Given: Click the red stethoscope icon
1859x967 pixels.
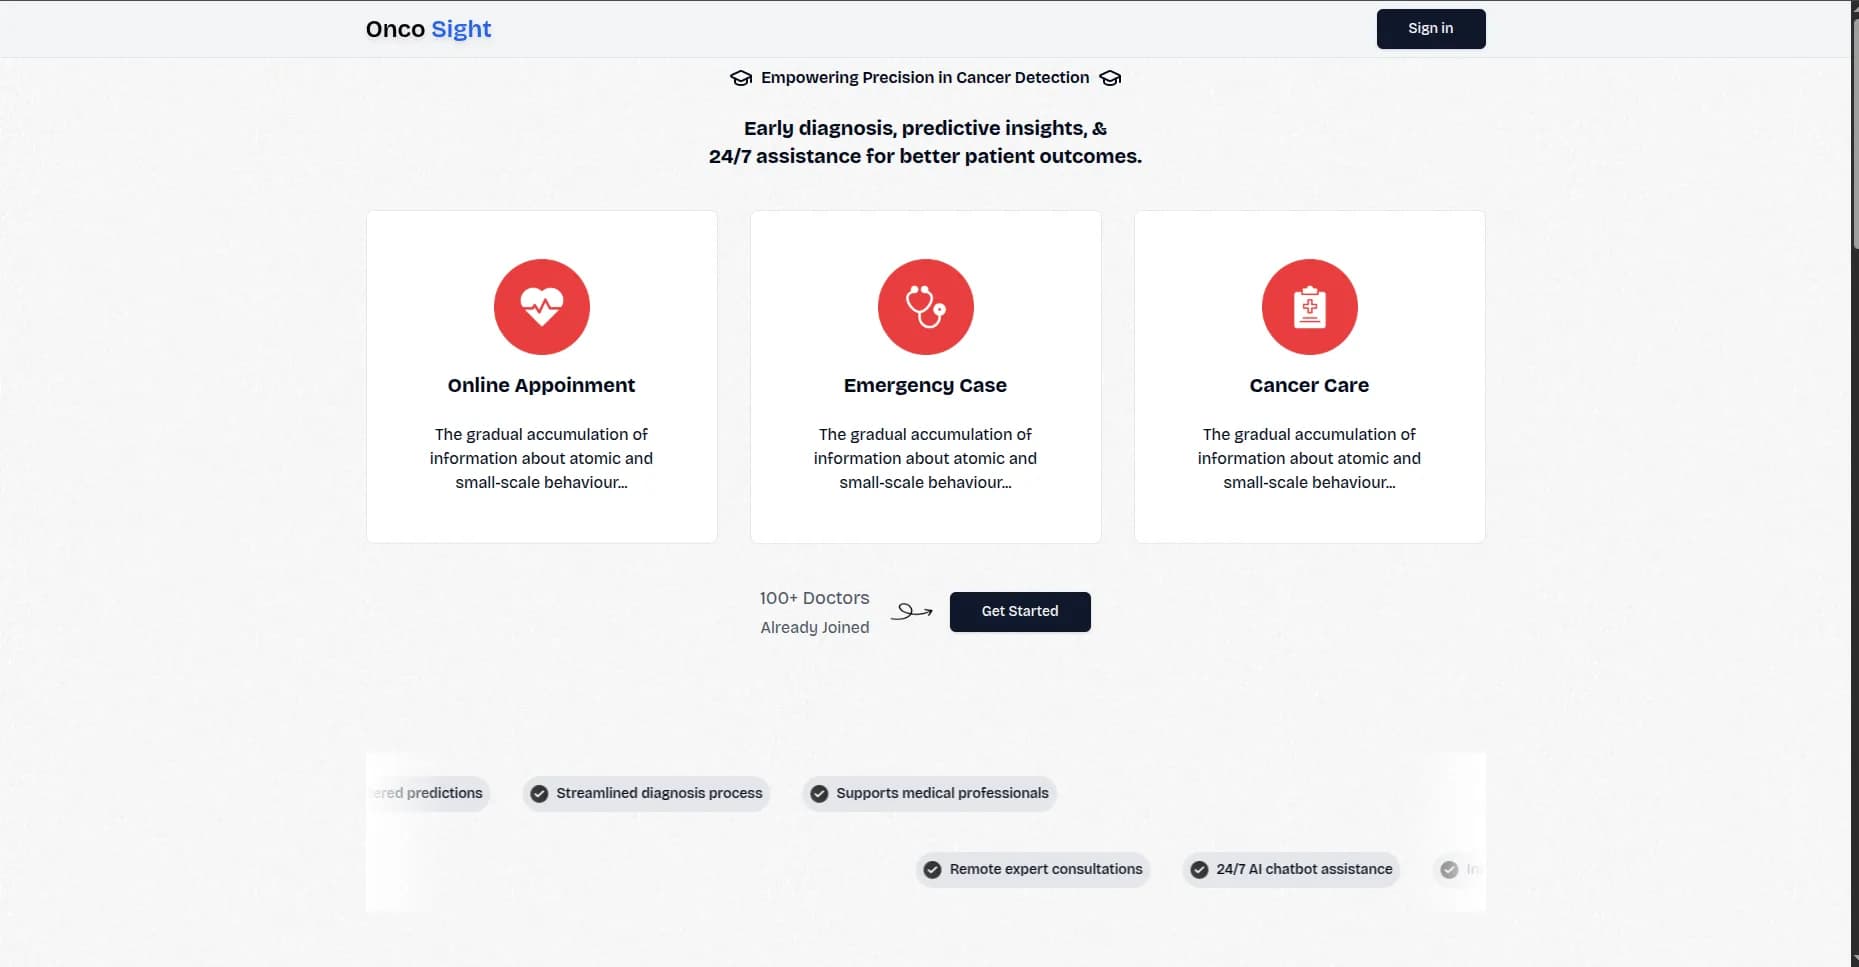Looking at the screenshot, I should 925,307.
